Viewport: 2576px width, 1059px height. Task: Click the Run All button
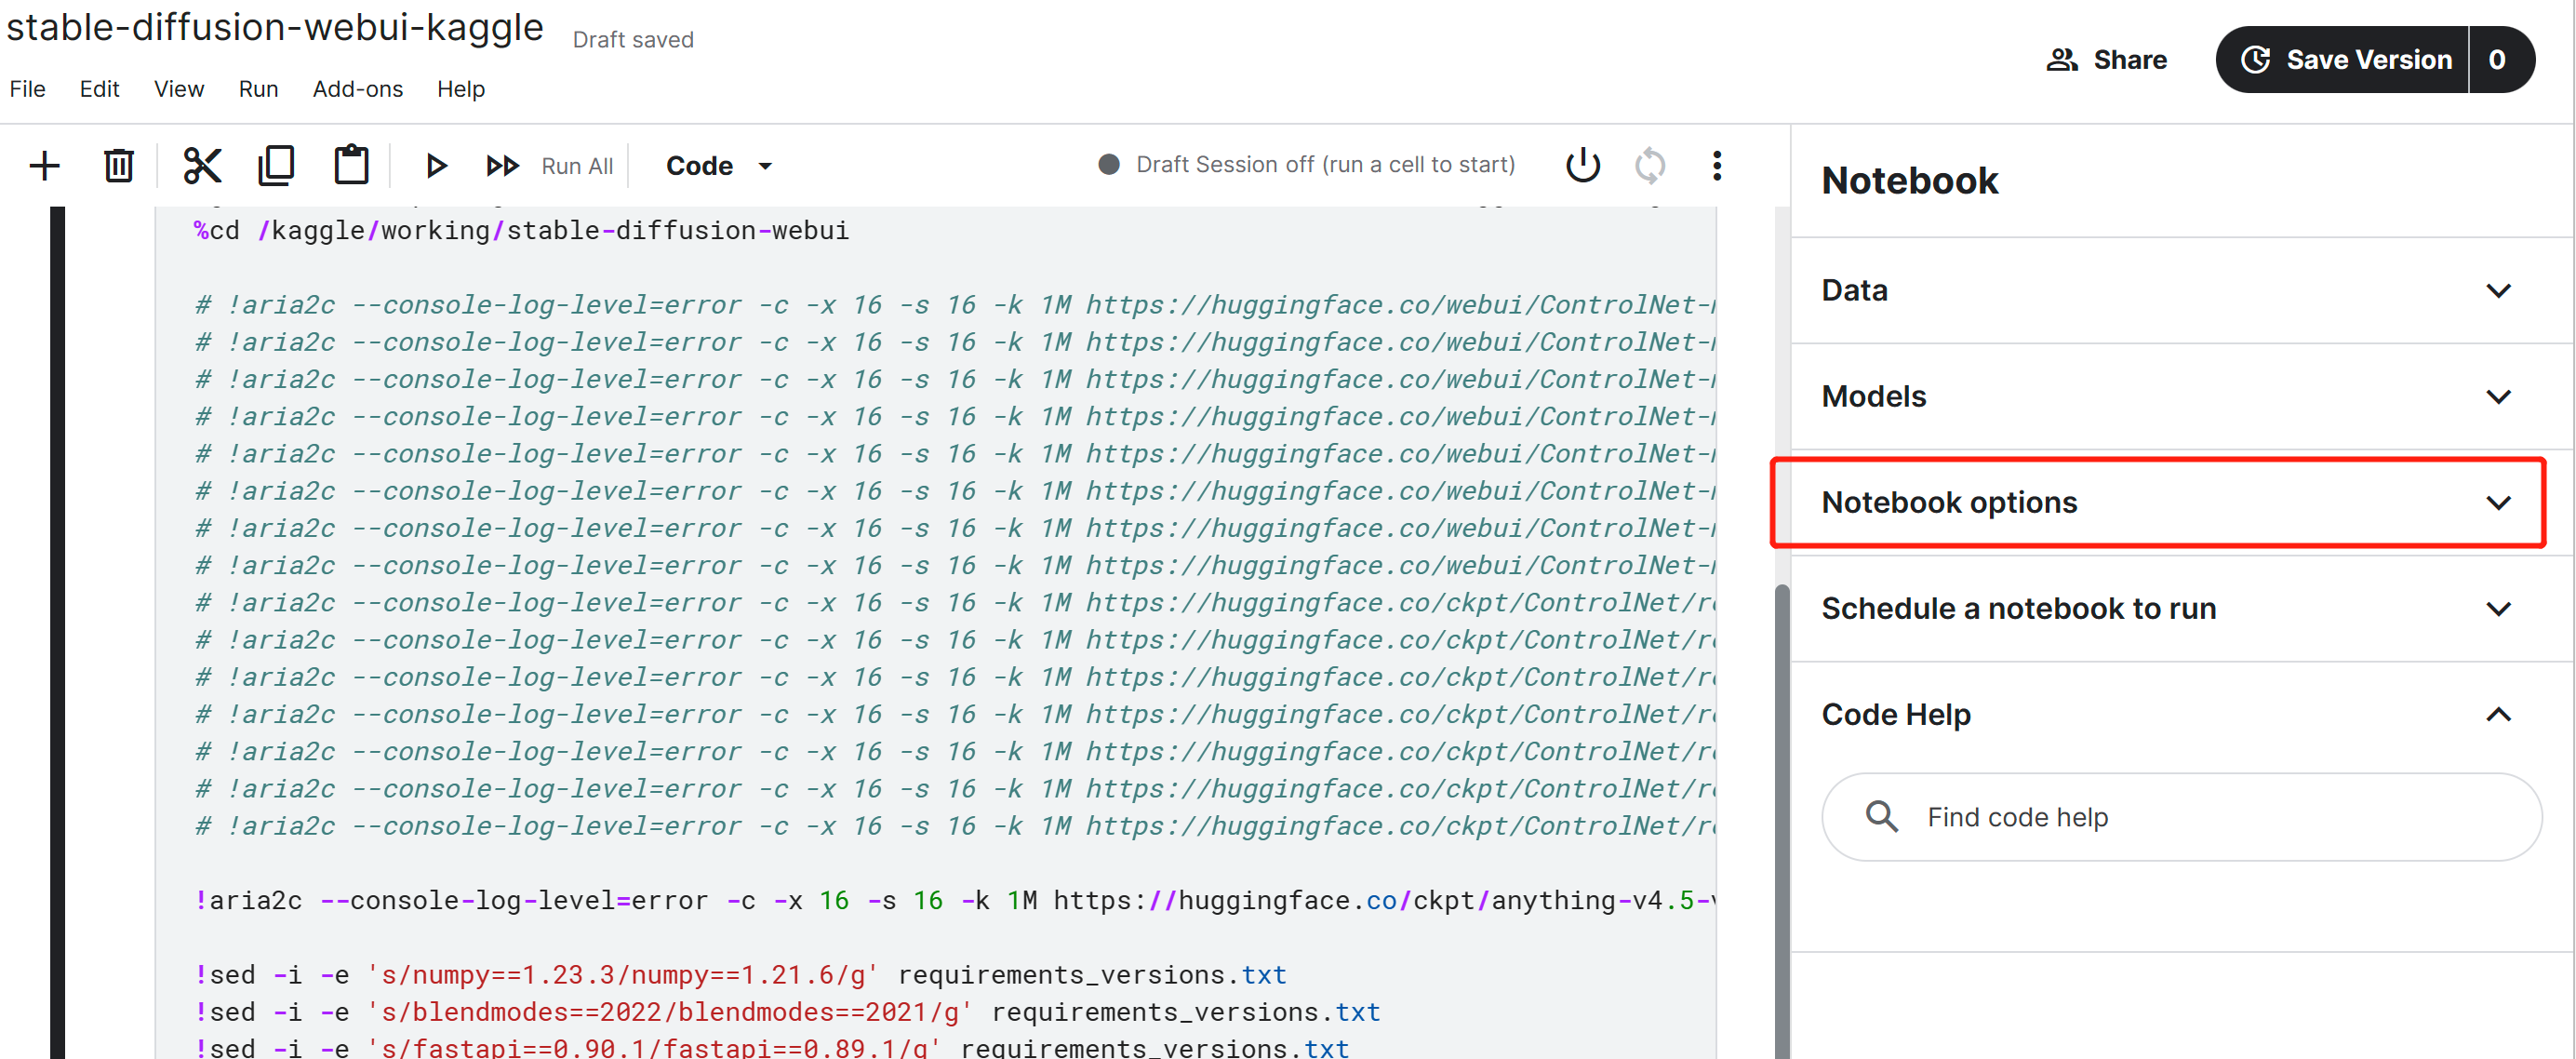point(549,166)
